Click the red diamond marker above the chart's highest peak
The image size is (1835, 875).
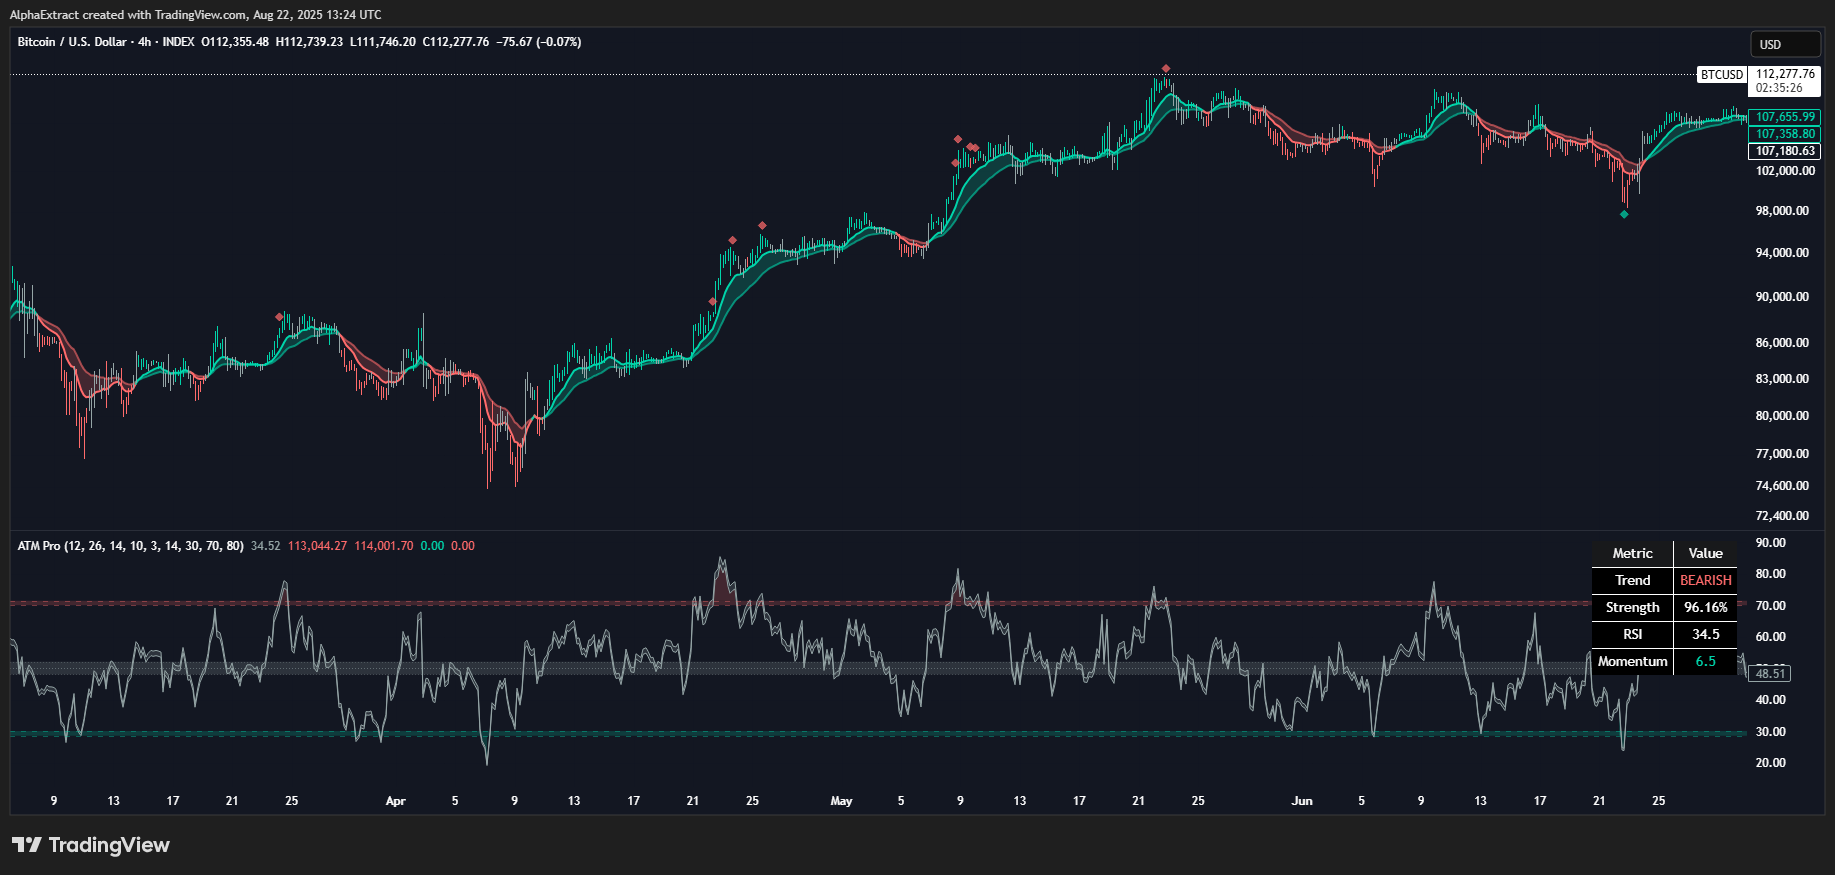coord(1166,69)
